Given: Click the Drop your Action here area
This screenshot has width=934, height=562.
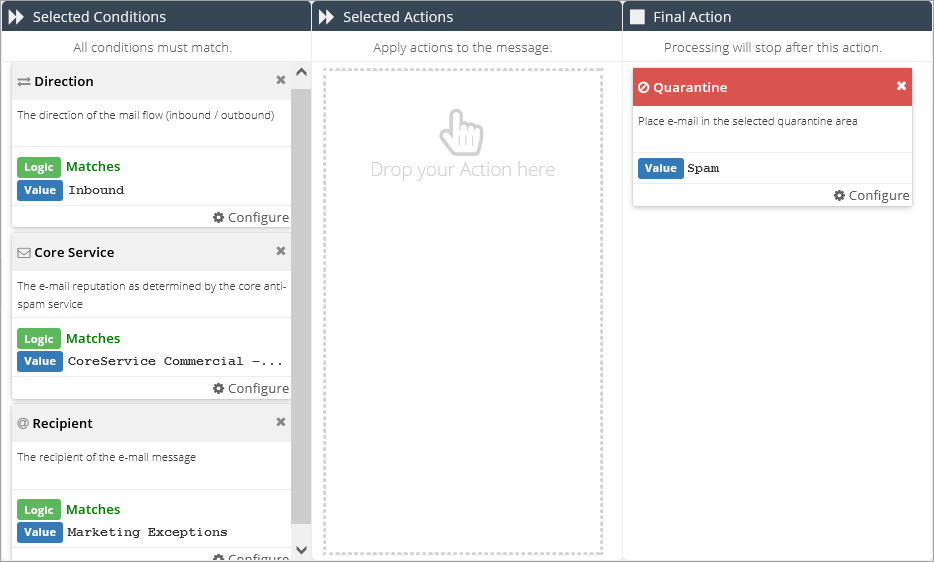Looking at the screenshot, I should (462, 169).
